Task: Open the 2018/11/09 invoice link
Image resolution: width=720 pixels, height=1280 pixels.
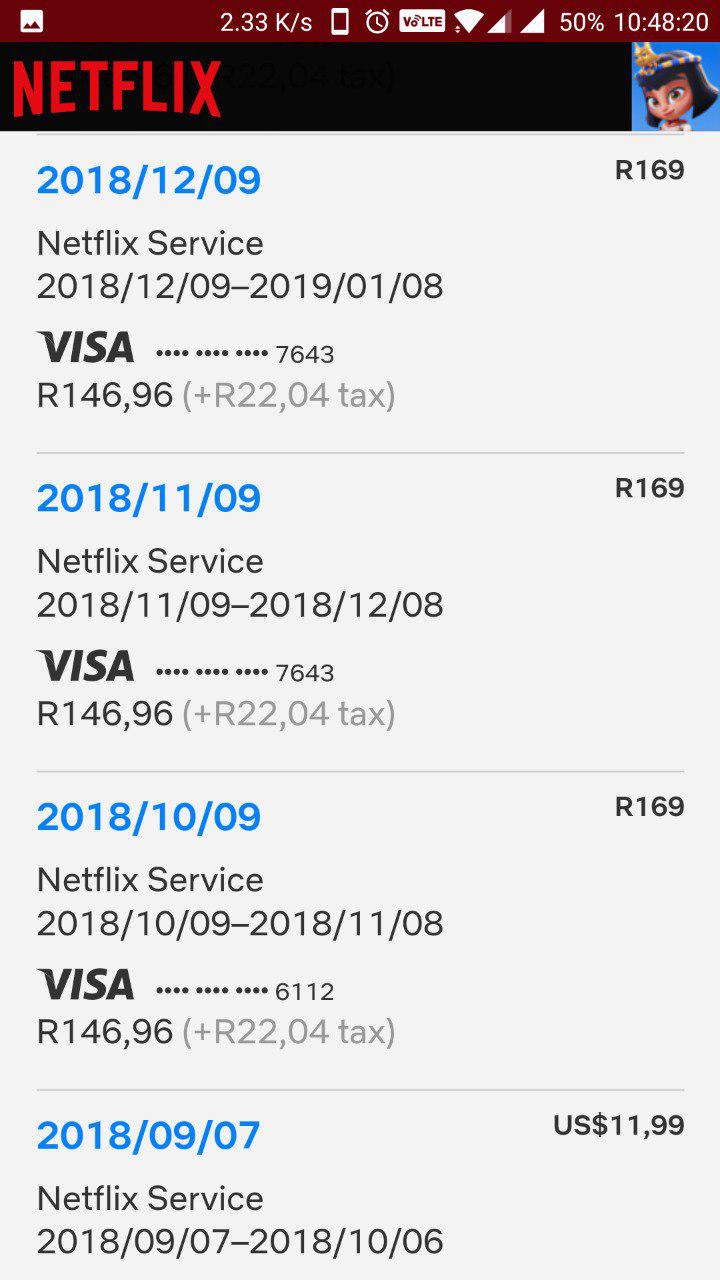Action: (149, 498)
